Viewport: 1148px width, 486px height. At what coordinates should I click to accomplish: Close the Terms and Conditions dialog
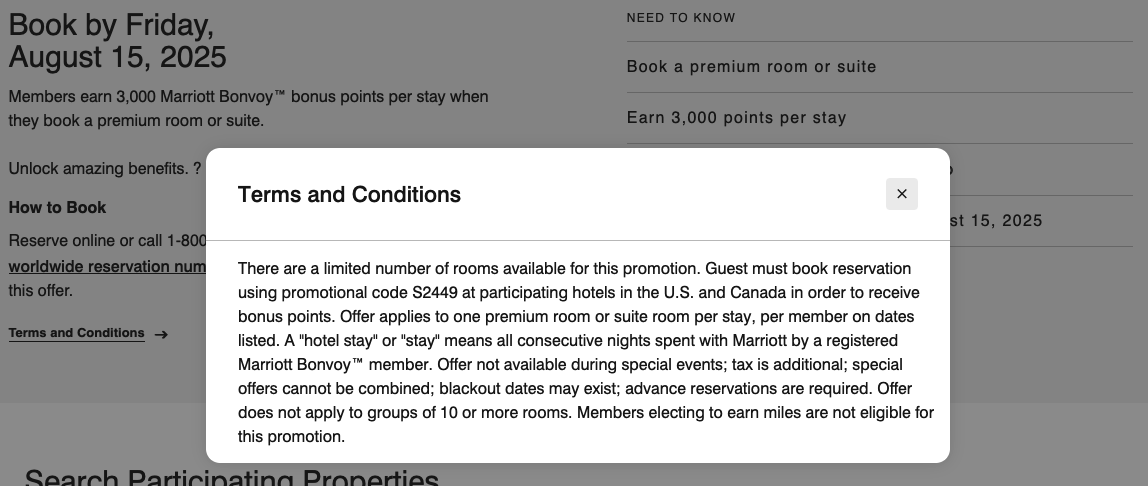coord(901,194)
